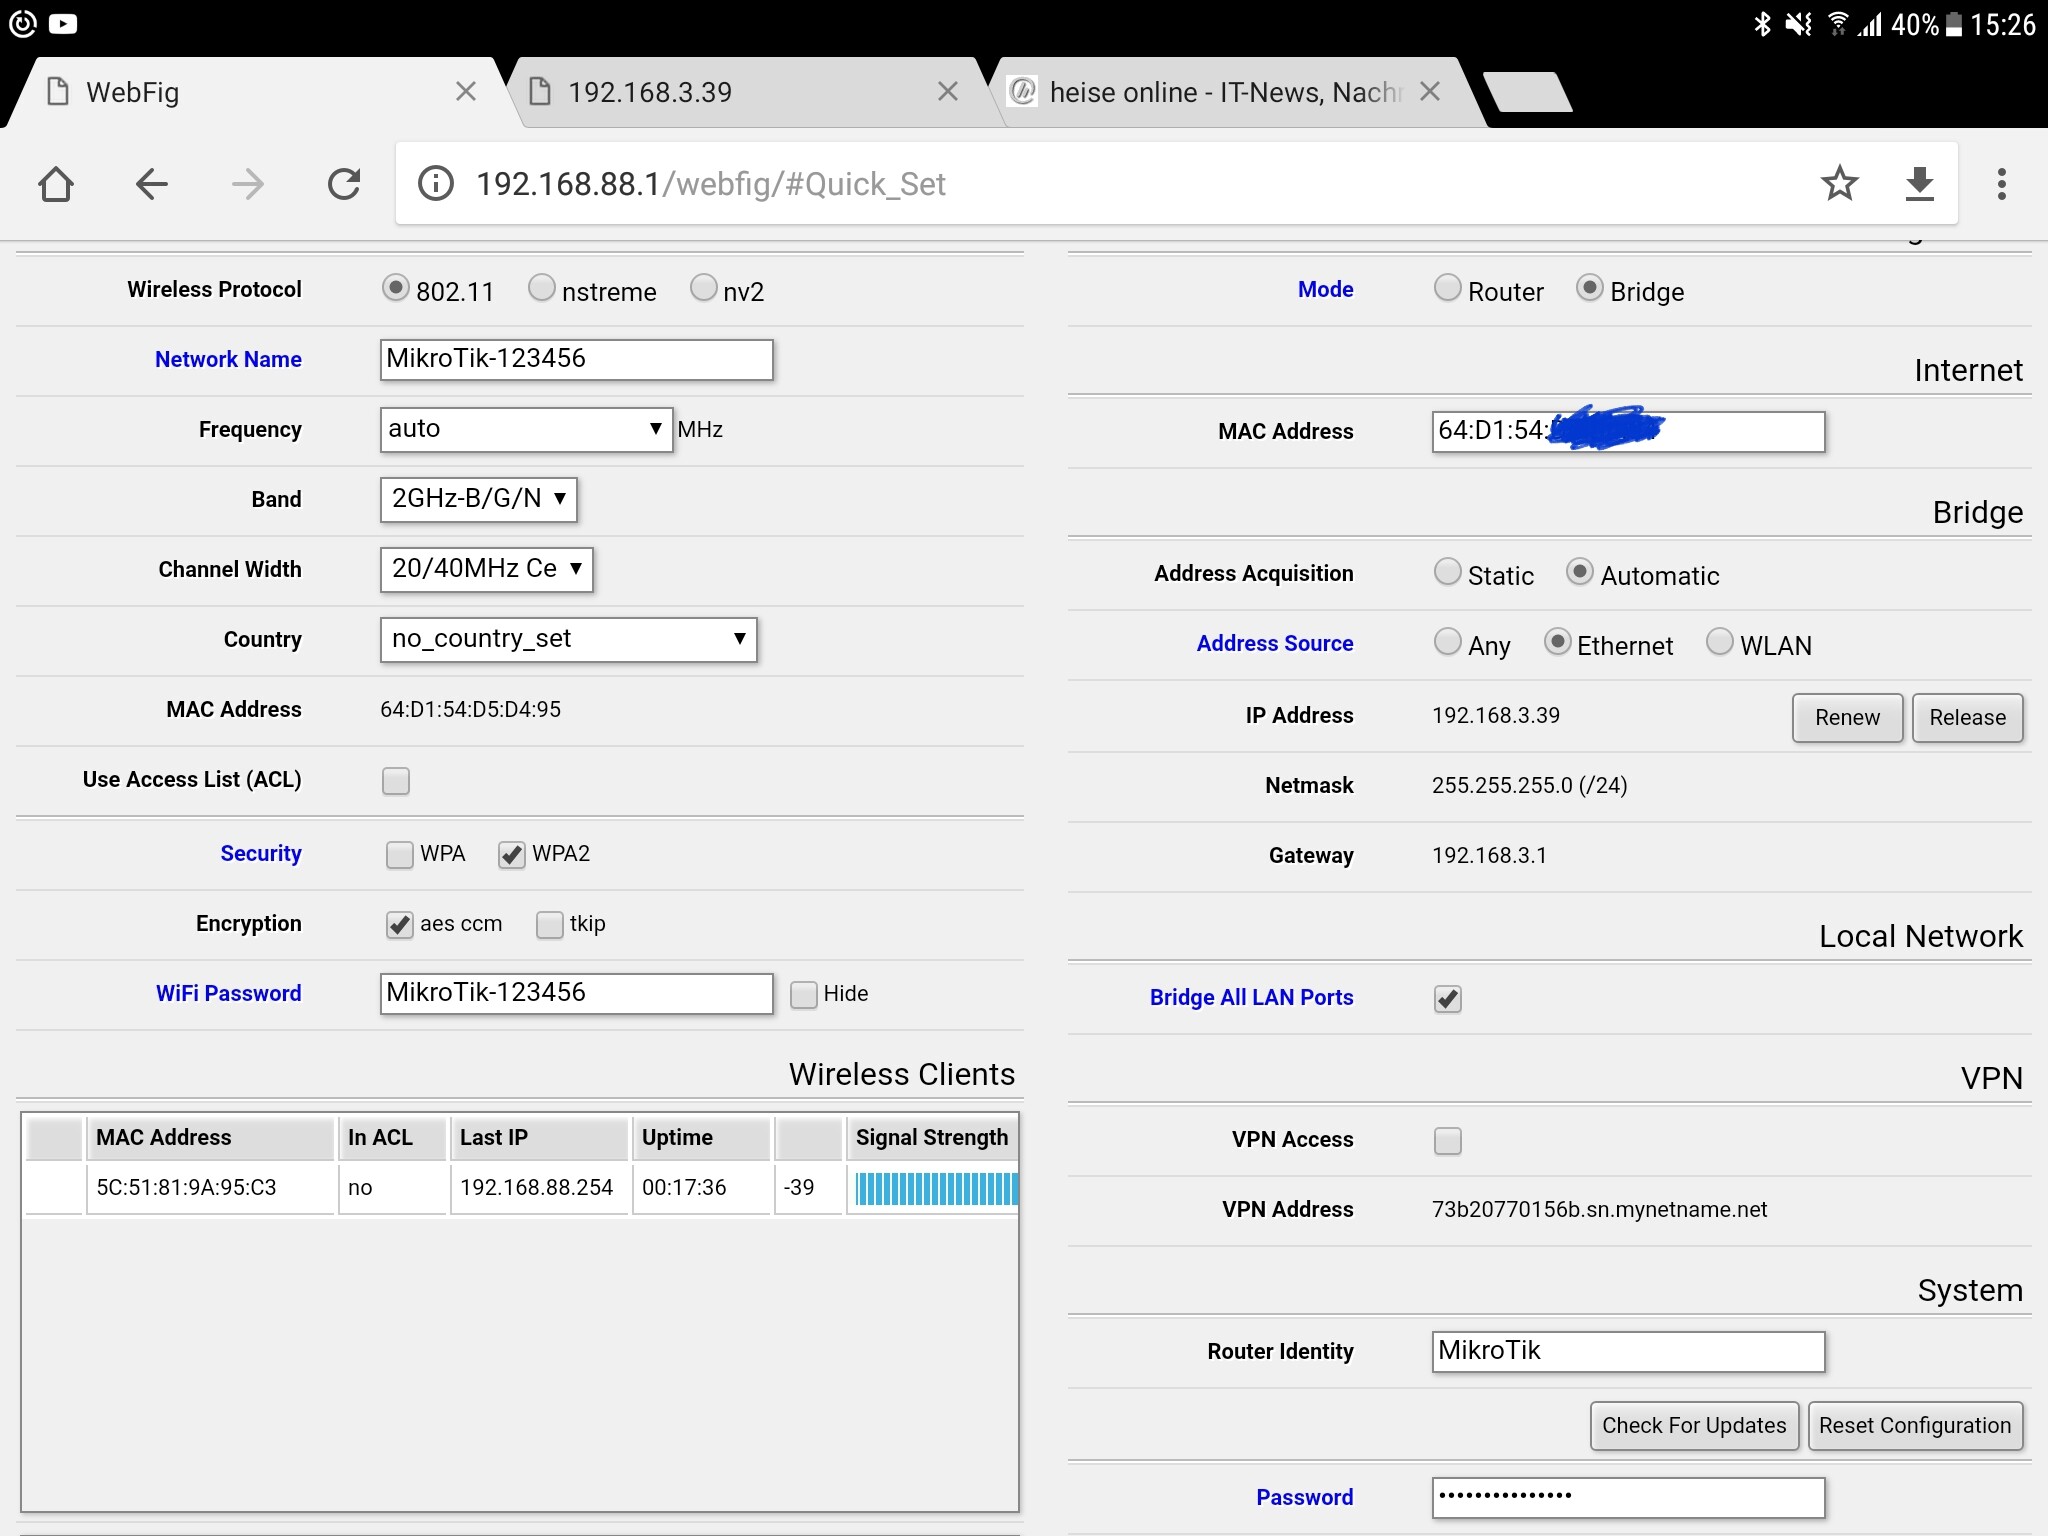This screenshot has height=1536, width=2048.
Task: Click the download arrow icon
Action: 1919,184
